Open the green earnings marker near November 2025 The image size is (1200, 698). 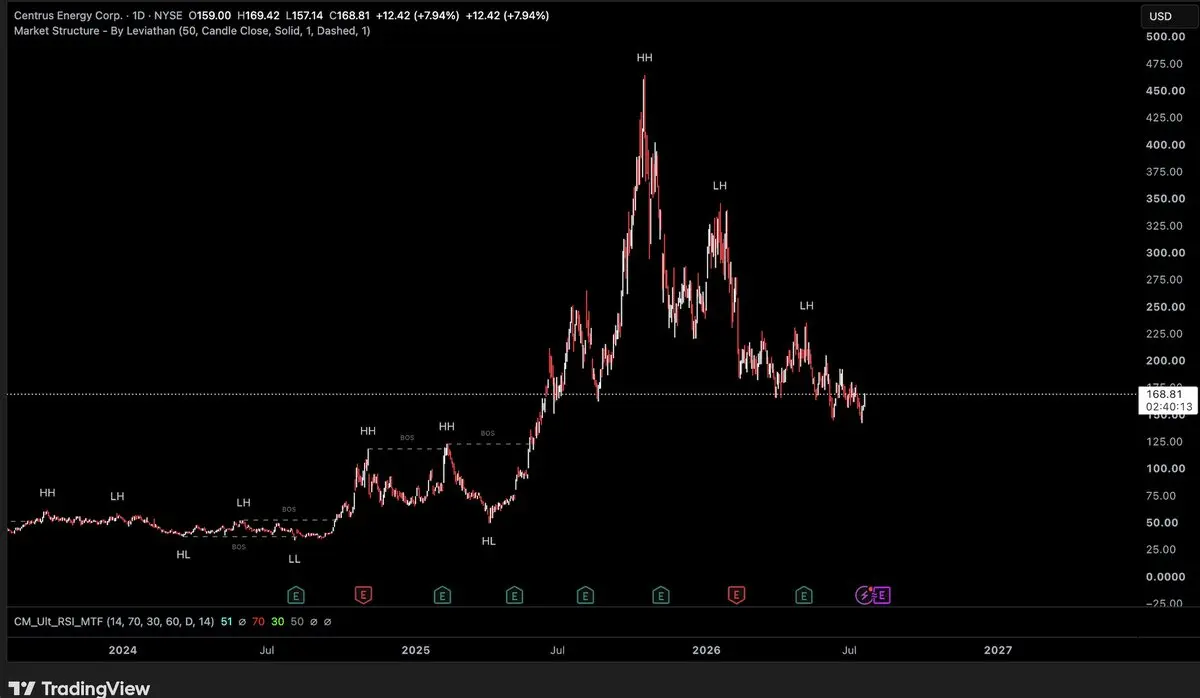(x=661, y=596)
